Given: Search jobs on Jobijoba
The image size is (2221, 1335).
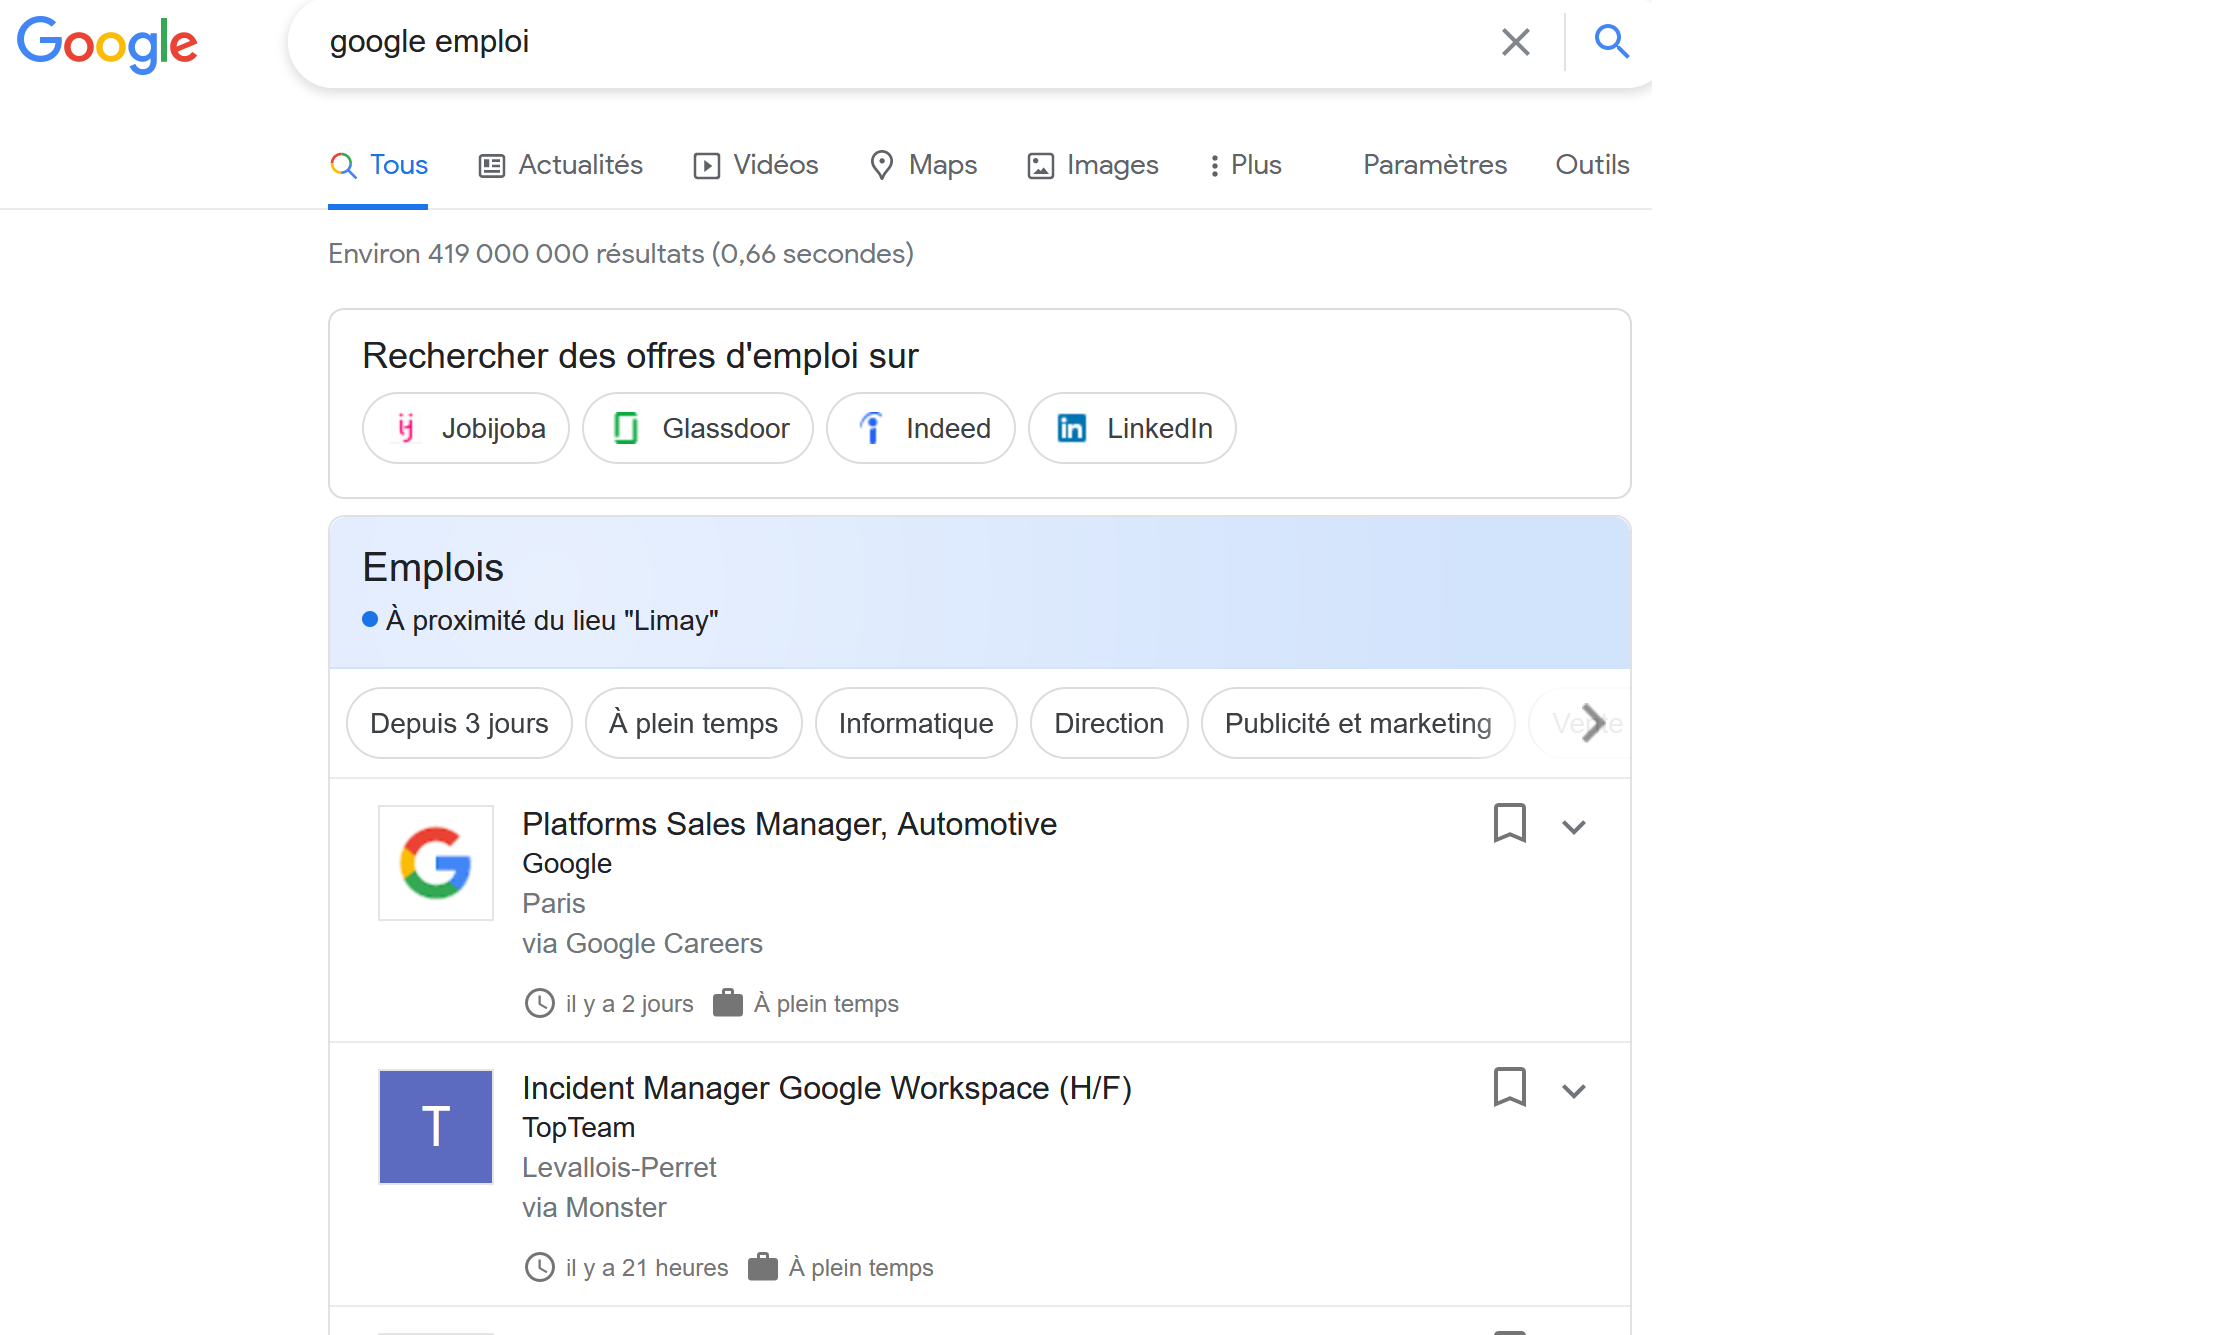Looking at the screenshot, I should [x=466, y=428].
